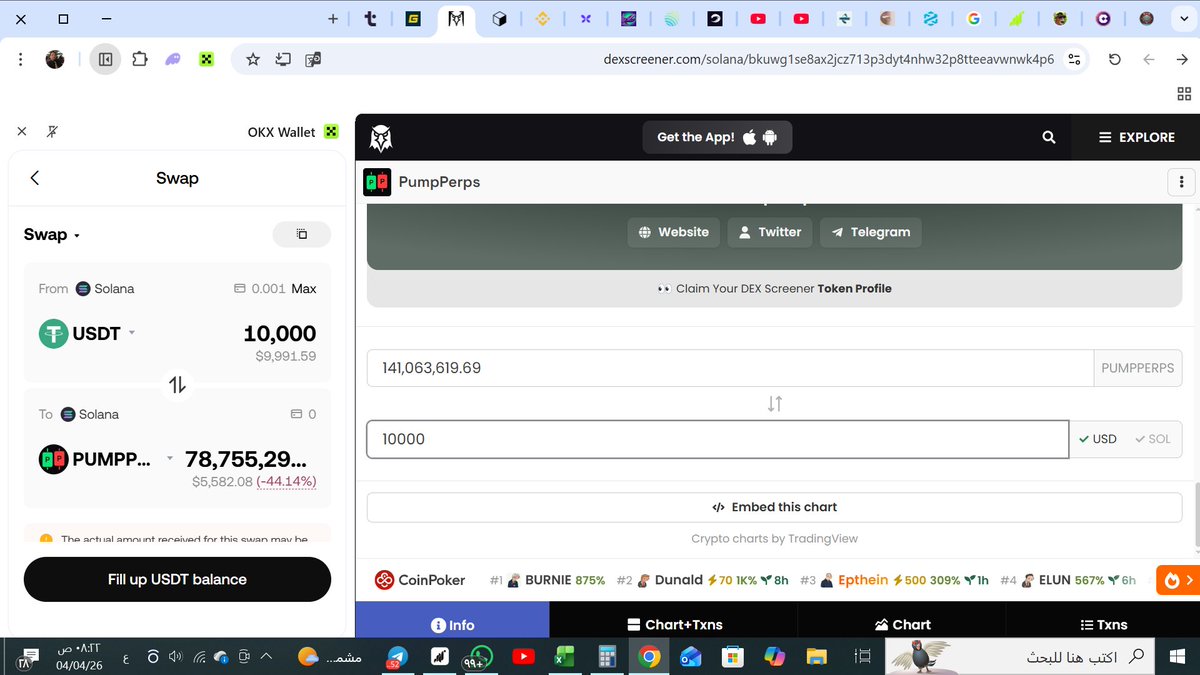
Task: Click Embed this chart button
Action: coord(774,507)
